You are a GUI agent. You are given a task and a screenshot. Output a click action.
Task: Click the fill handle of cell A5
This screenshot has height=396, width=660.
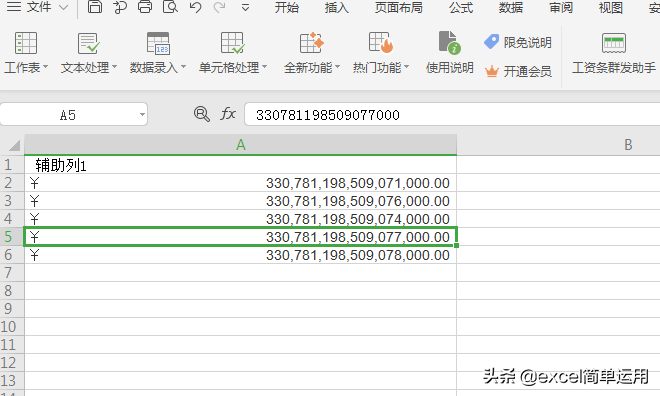pos(456,245)
